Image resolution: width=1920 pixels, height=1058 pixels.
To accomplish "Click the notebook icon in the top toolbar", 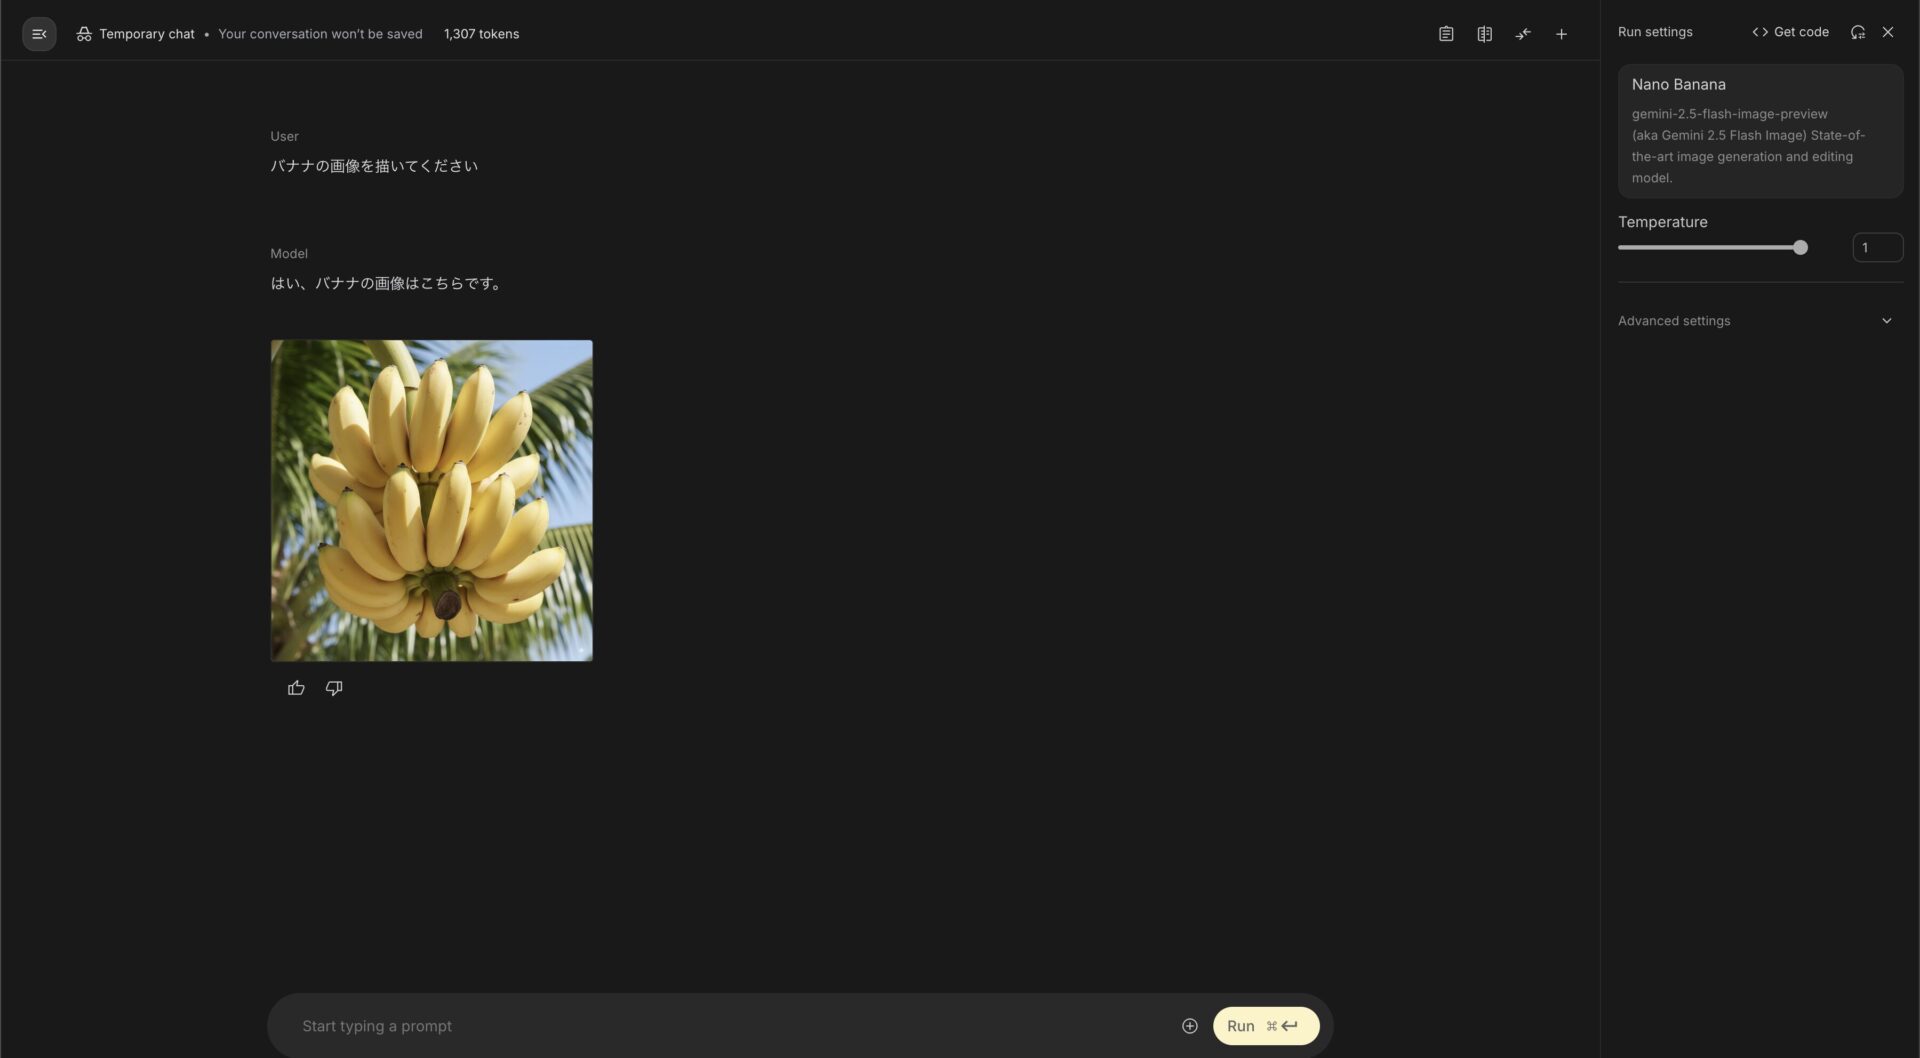I will [x=1484, y=33].
